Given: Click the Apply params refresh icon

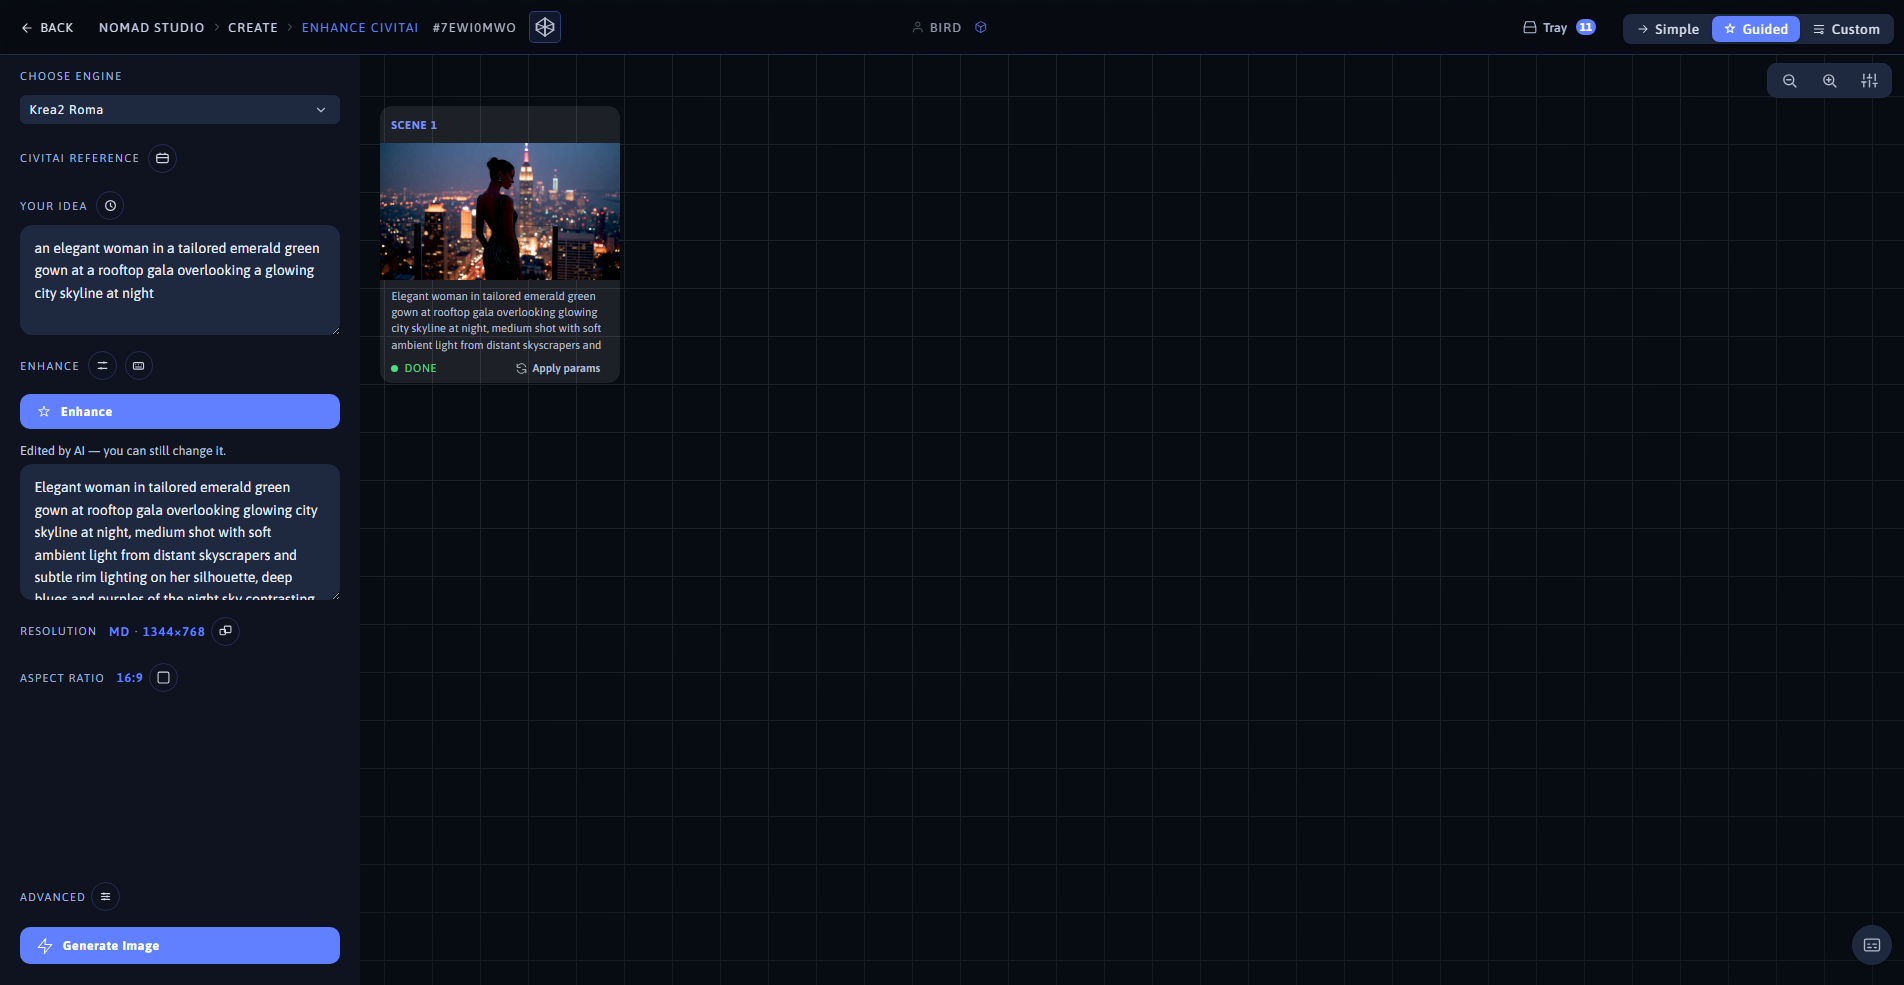Looking at the screenshot, I should (521, 369).
